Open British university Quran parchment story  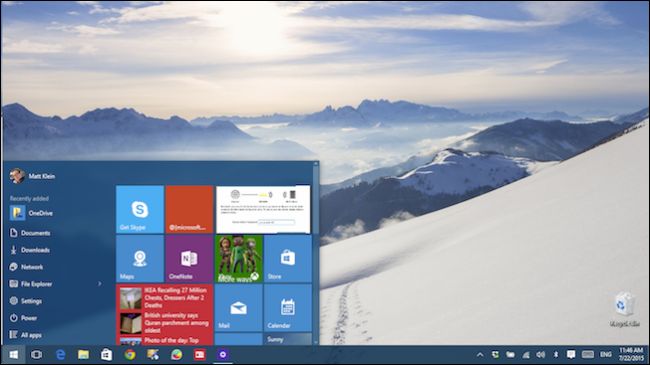(176, 323)
